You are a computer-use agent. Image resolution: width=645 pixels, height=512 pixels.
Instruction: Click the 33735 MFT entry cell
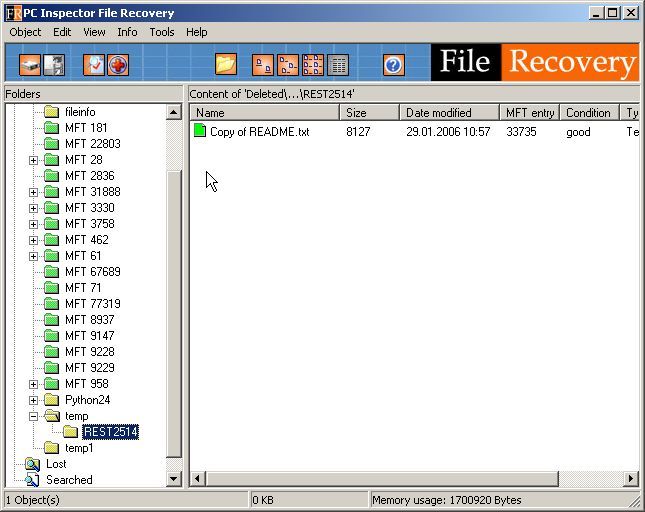[521, 132]
